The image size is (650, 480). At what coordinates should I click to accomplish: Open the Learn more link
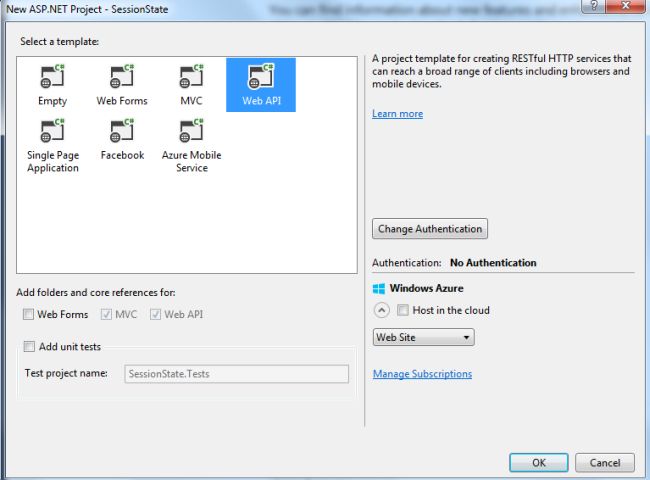tap(398, 114)
